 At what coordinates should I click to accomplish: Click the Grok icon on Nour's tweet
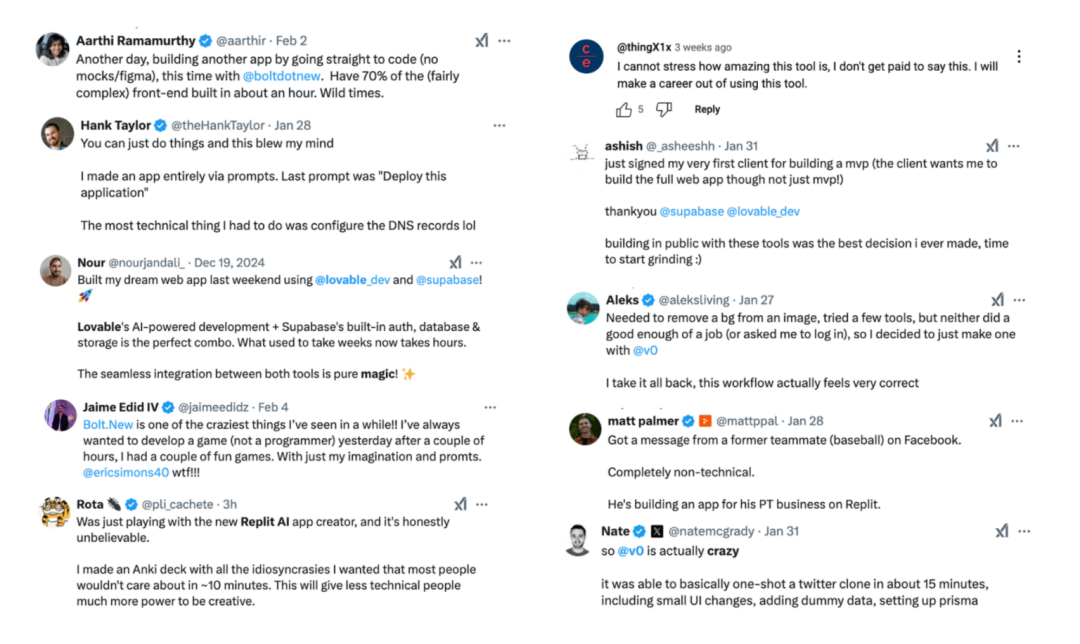click(x=455, y=262)
